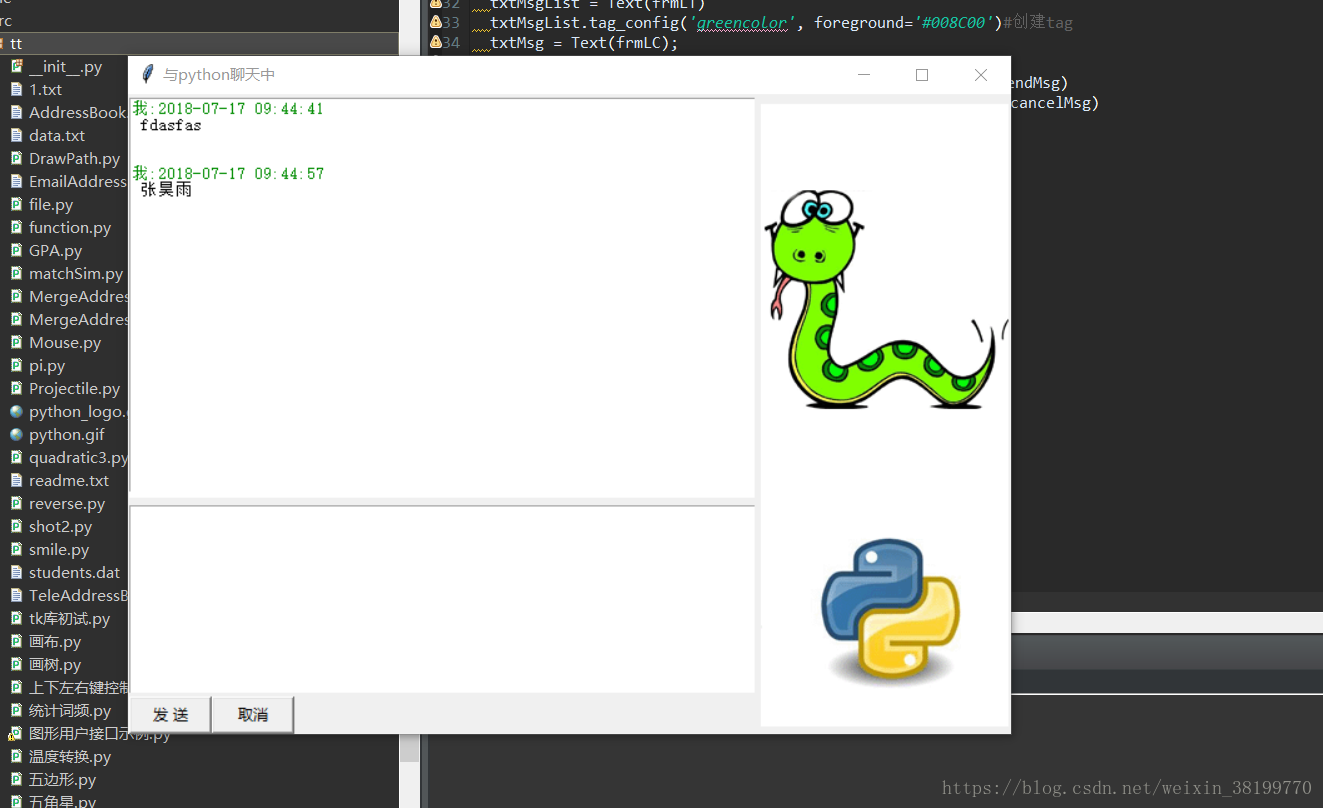The width and height of the screenshot is (1323, 808).
Task: Click the Projectile.py file icon
Action: tap(16, 388)
